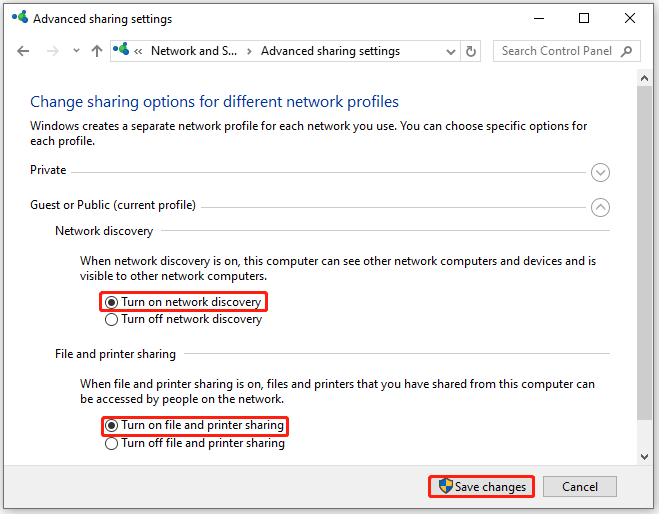659x514 pixels.
Task: Open the recent locations dropdown arrow
Action: (x=74, y=51)
